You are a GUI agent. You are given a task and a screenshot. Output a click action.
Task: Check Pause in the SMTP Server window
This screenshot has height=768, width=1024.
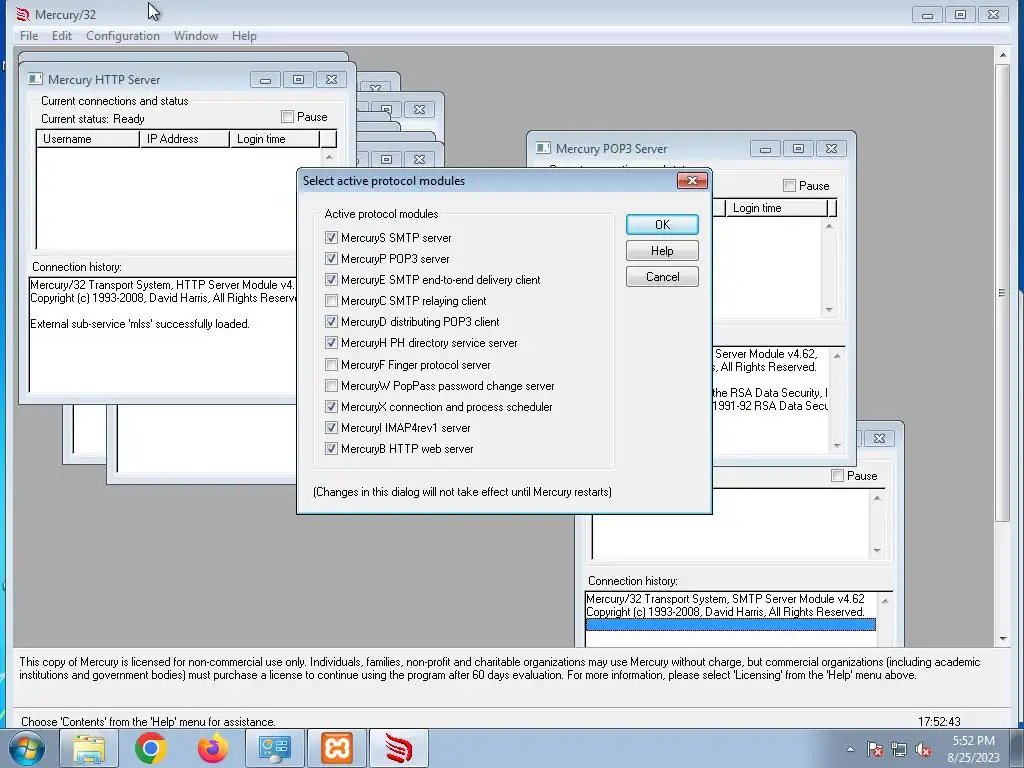837,475
